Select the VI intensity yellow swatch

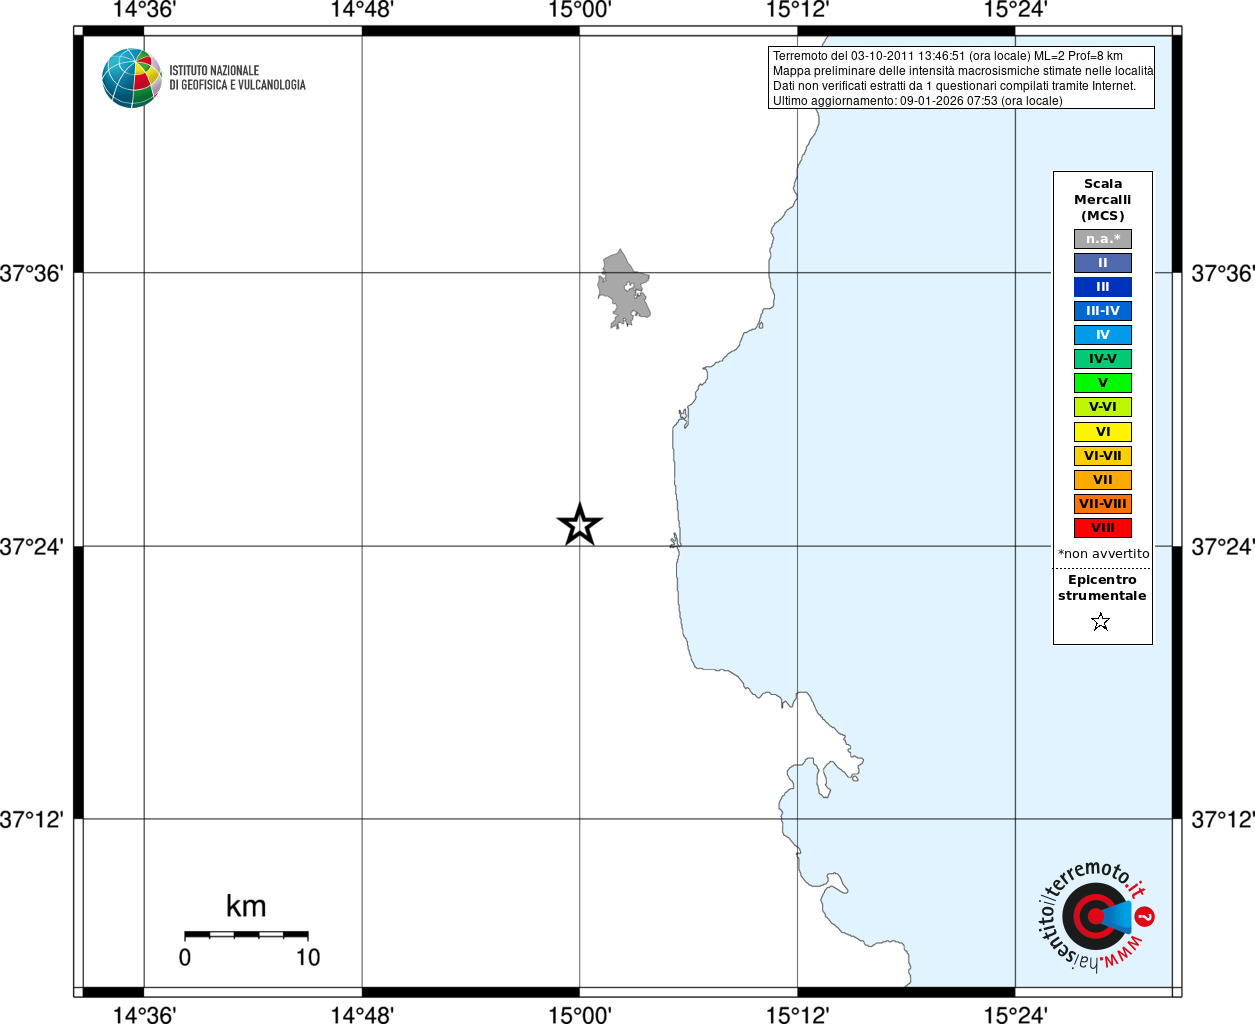click(x=1103, y=432)
